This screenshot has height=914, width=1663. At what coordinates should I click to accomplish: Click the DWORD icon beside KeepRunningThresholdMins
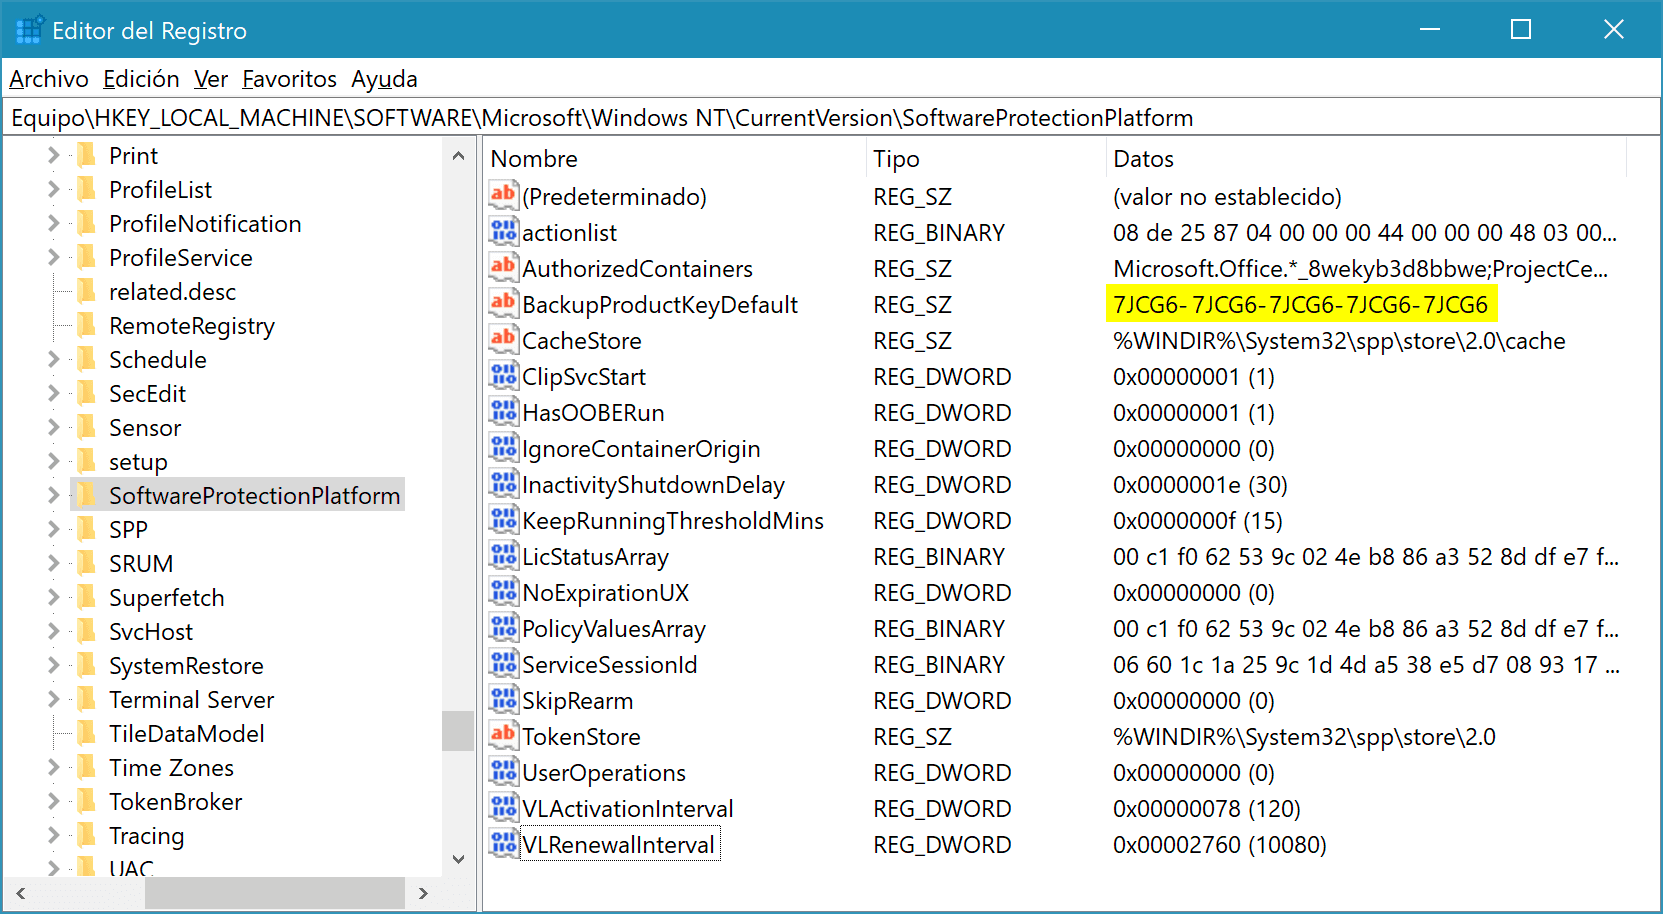(x=503, y=519)
